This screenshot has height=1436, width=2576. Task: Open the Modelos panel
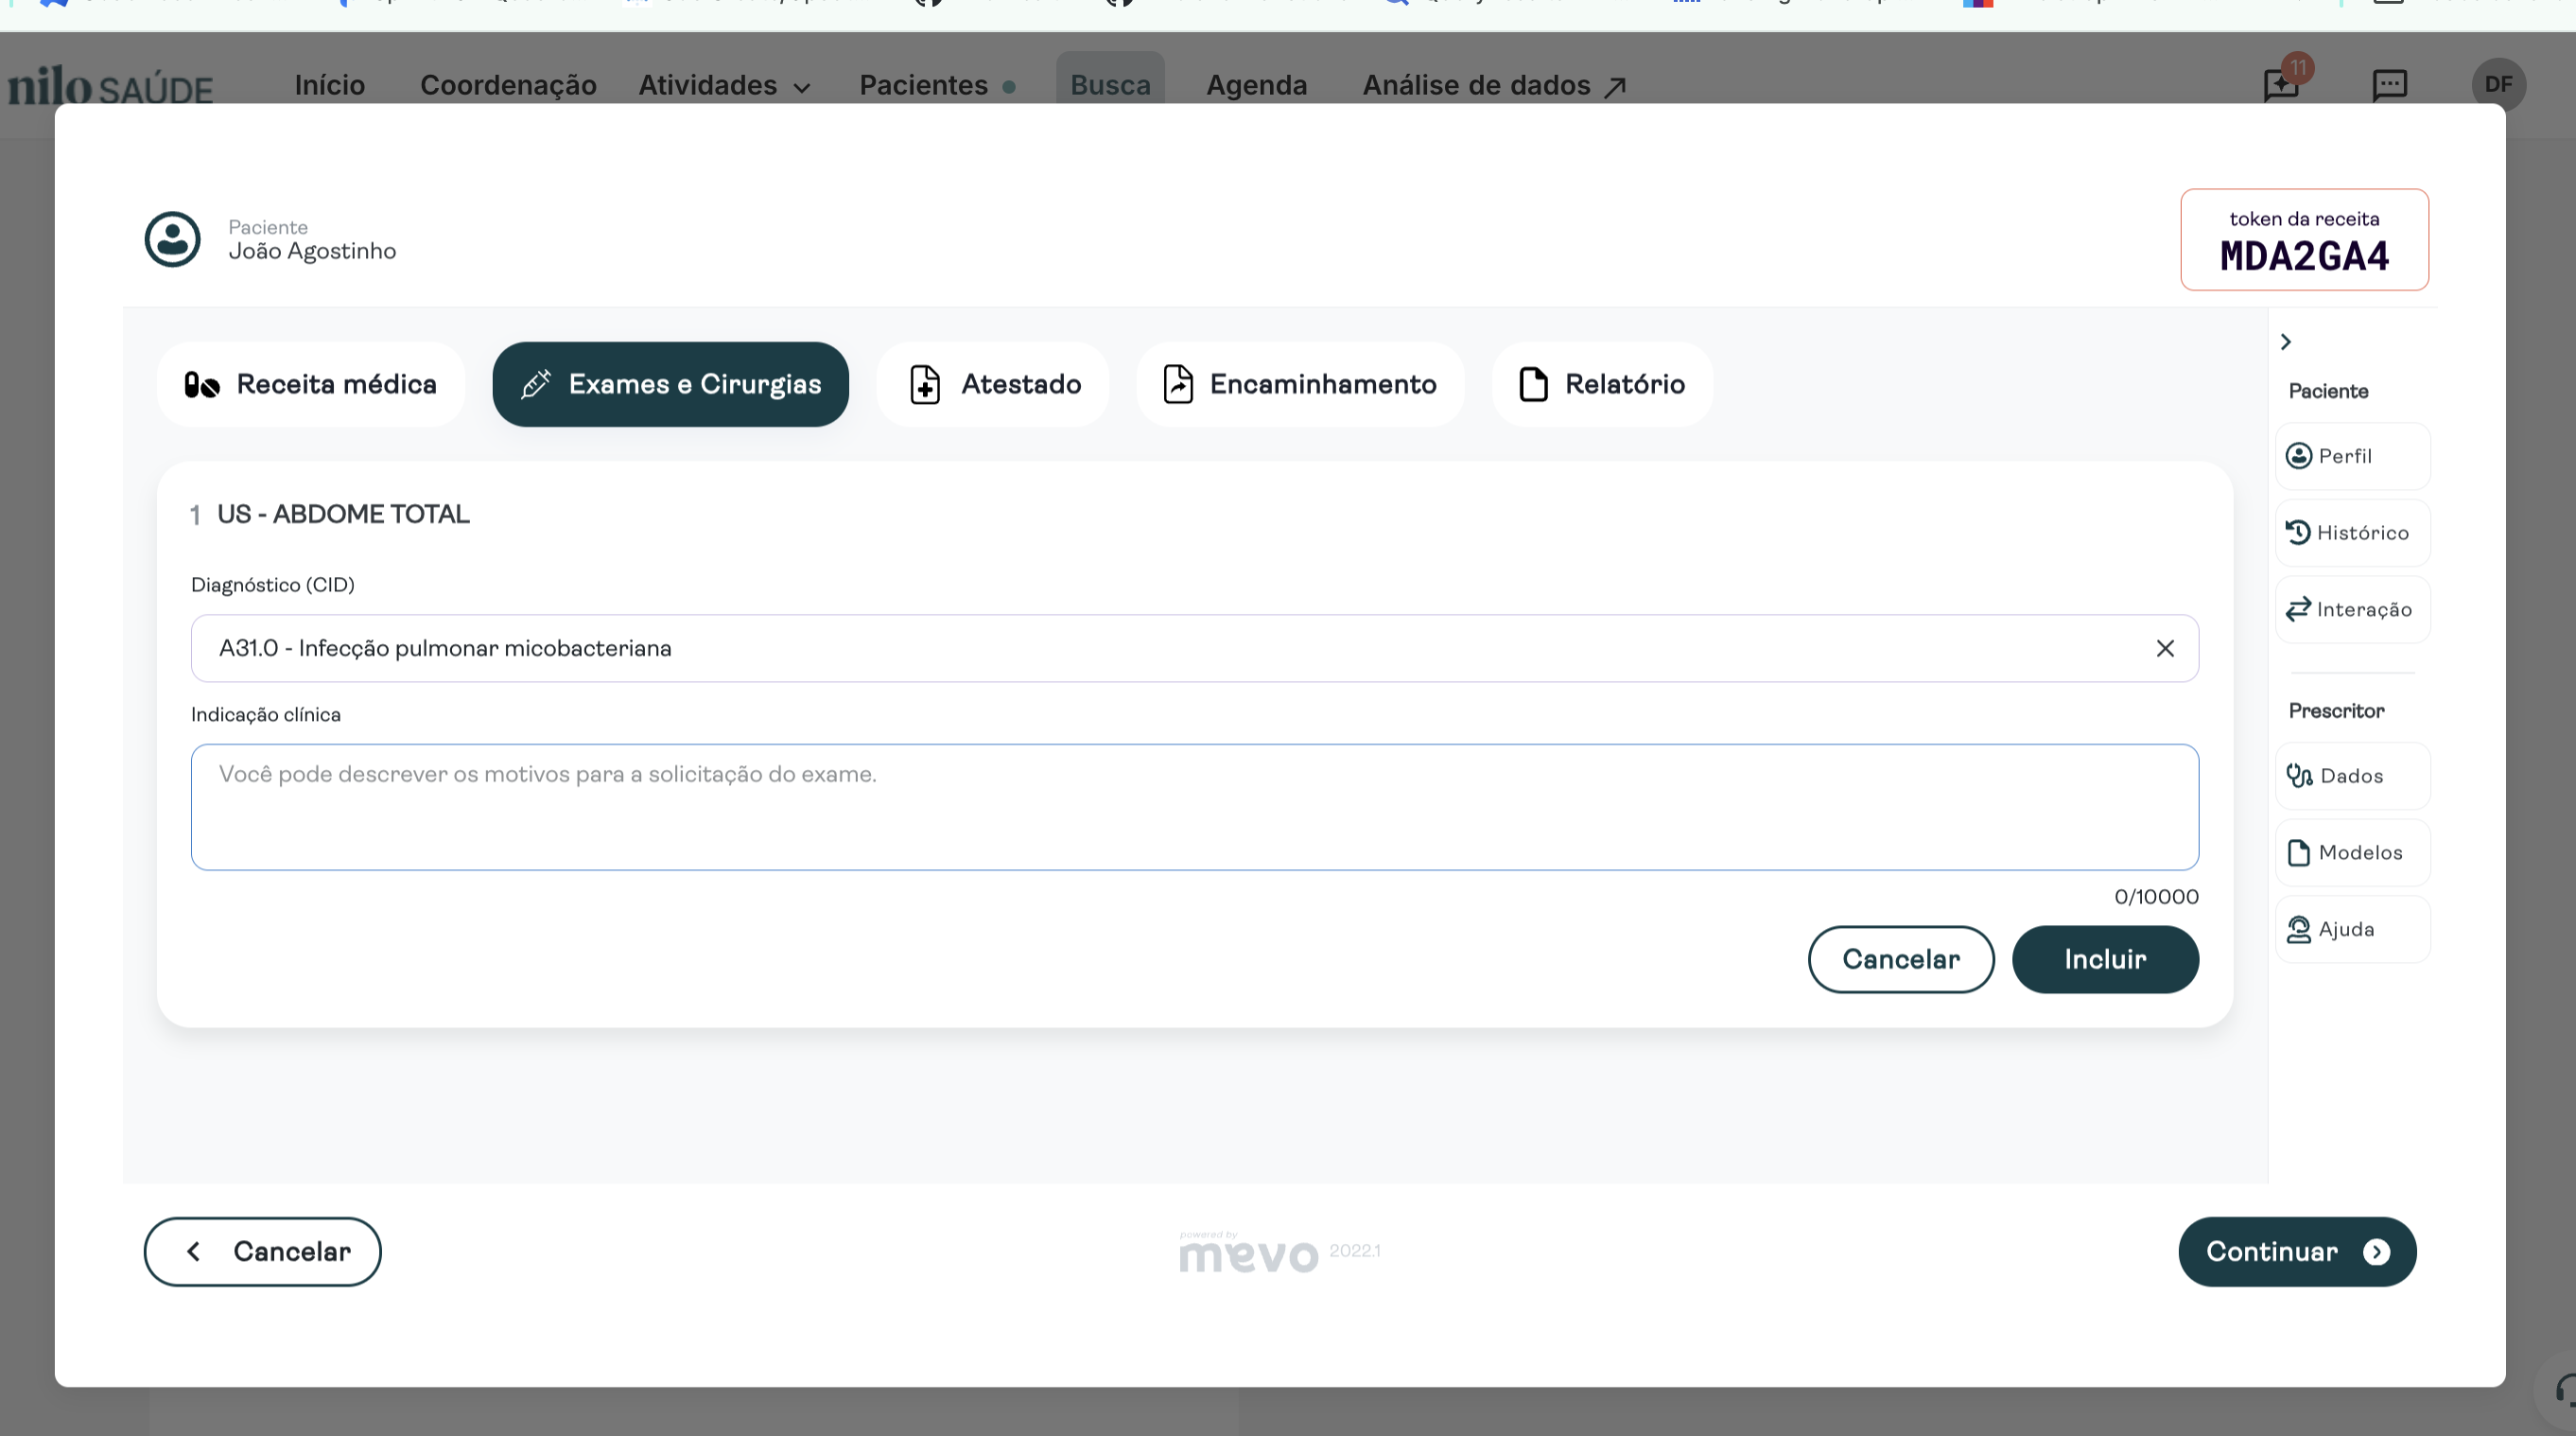coord(2351,852)
